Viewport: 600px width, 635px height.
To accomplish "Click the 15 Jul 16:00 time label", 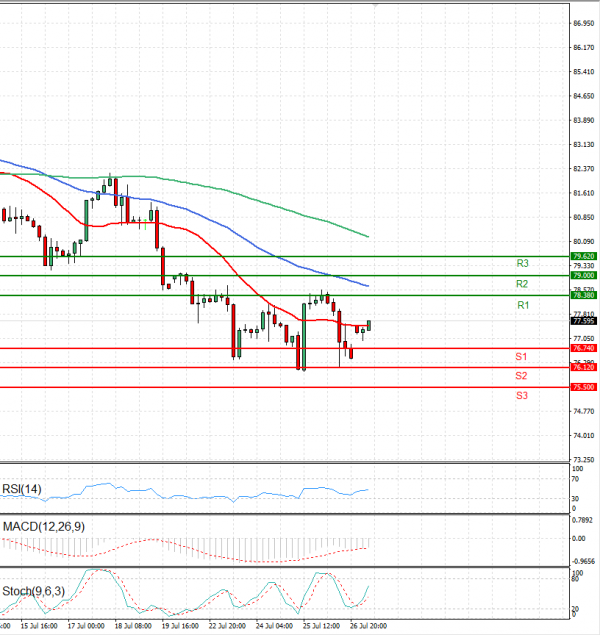I will pyautogui.click(x=39, y=626).
